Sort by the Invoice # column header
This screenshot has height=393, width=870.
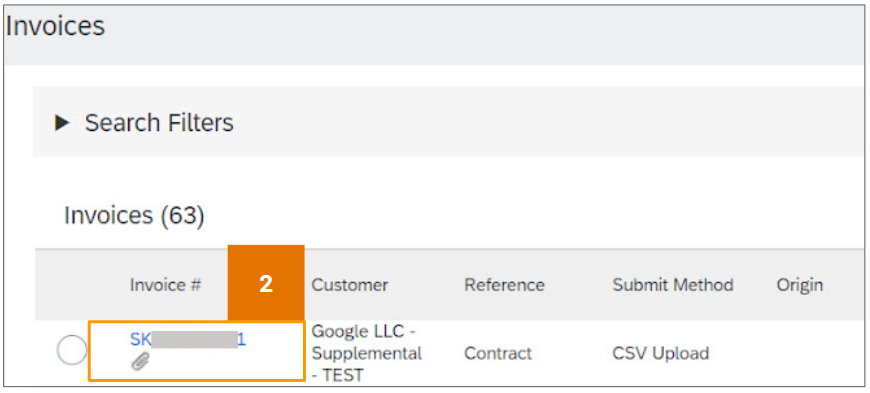point(165,285)
